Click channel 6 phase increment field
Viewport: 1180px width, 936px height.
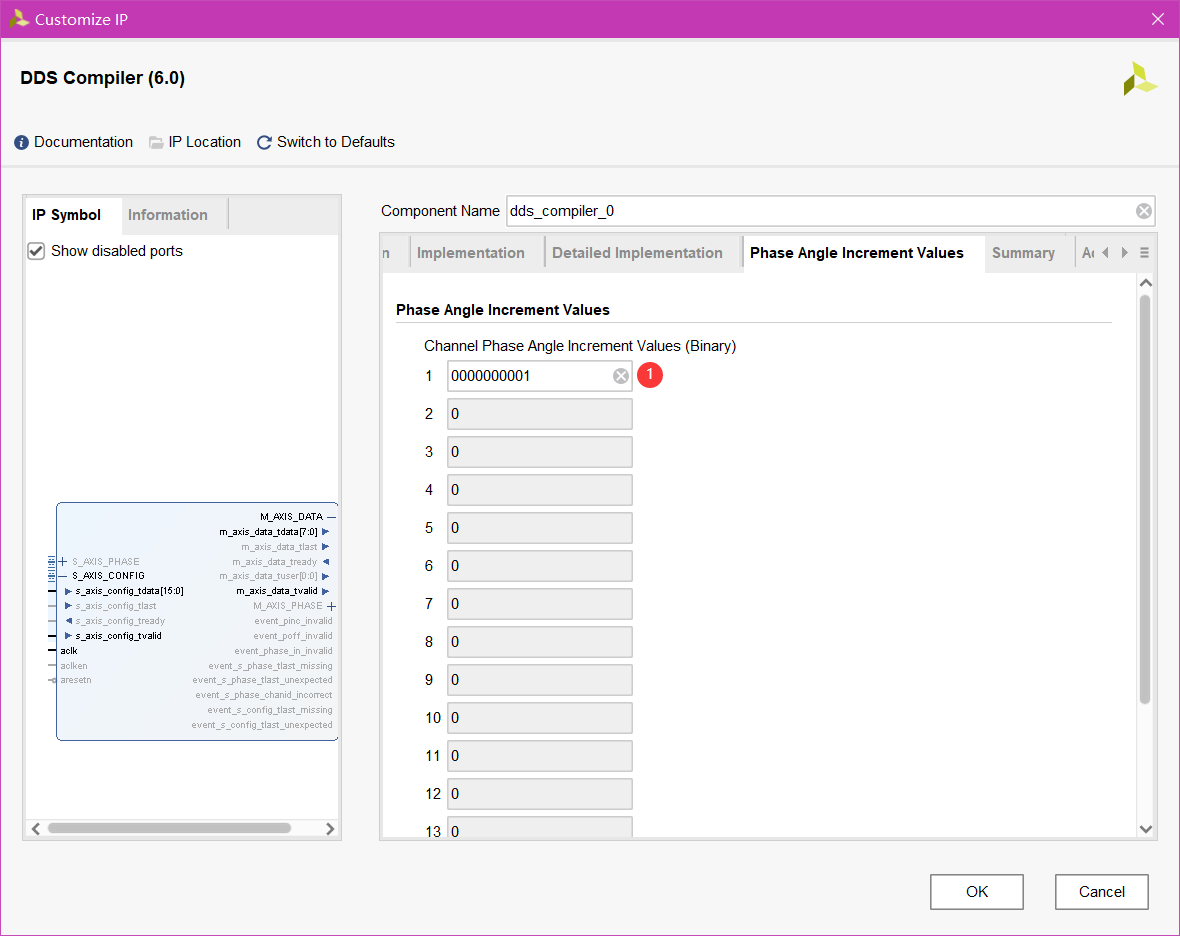pos(540,566)
